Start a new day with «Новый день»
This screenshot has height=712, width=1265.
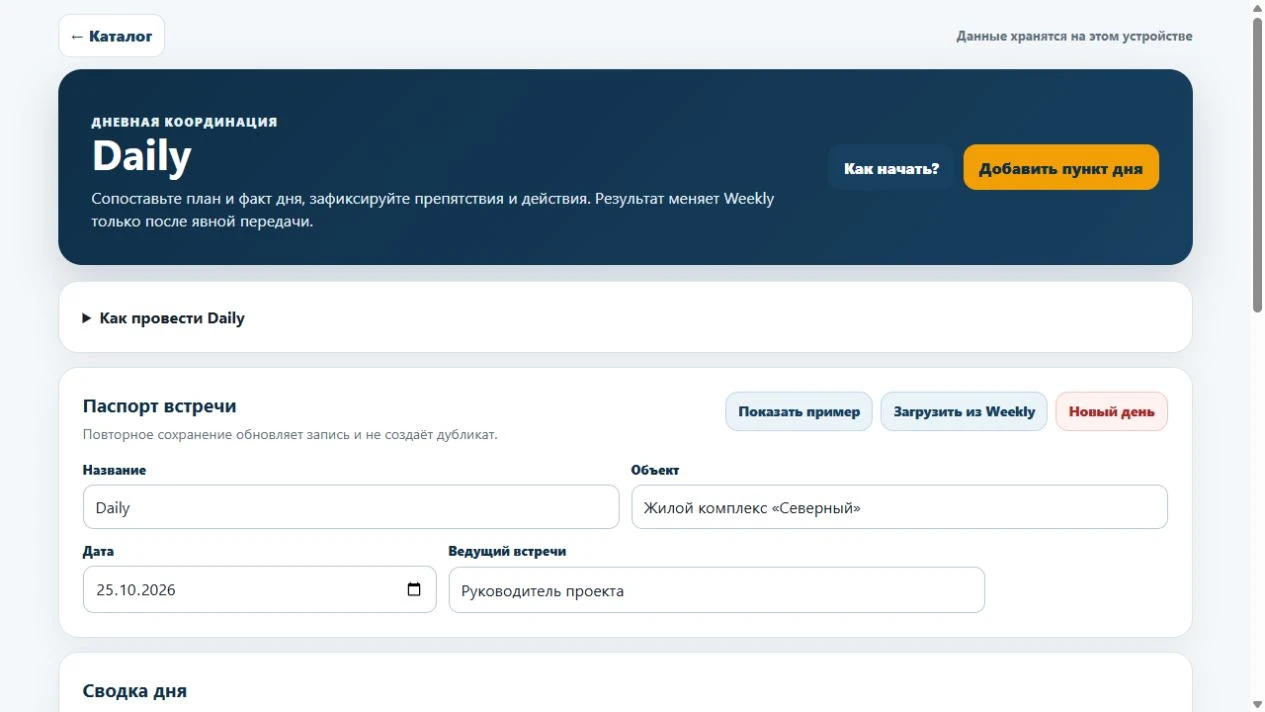click(x=1111, y=411)
